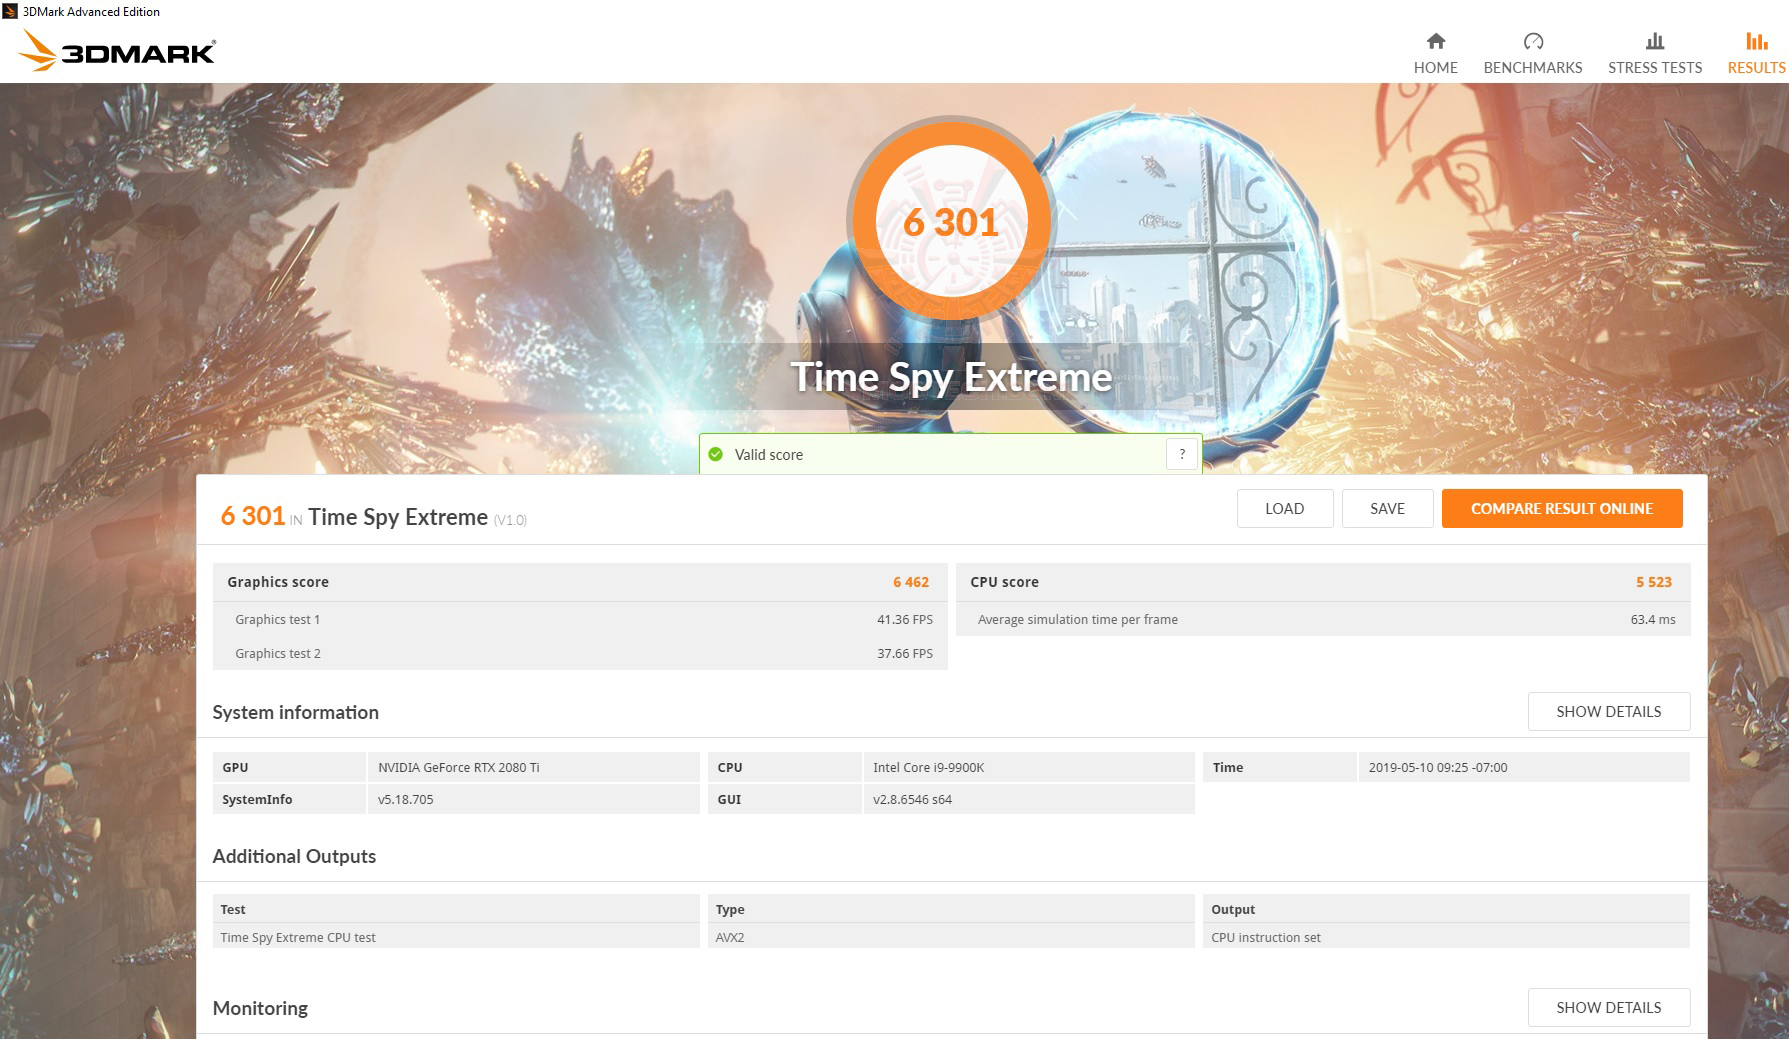Switch to the BENCHMARKS tab
The width and height of the screenshot is (1789, 1039).
(1533, 54)
